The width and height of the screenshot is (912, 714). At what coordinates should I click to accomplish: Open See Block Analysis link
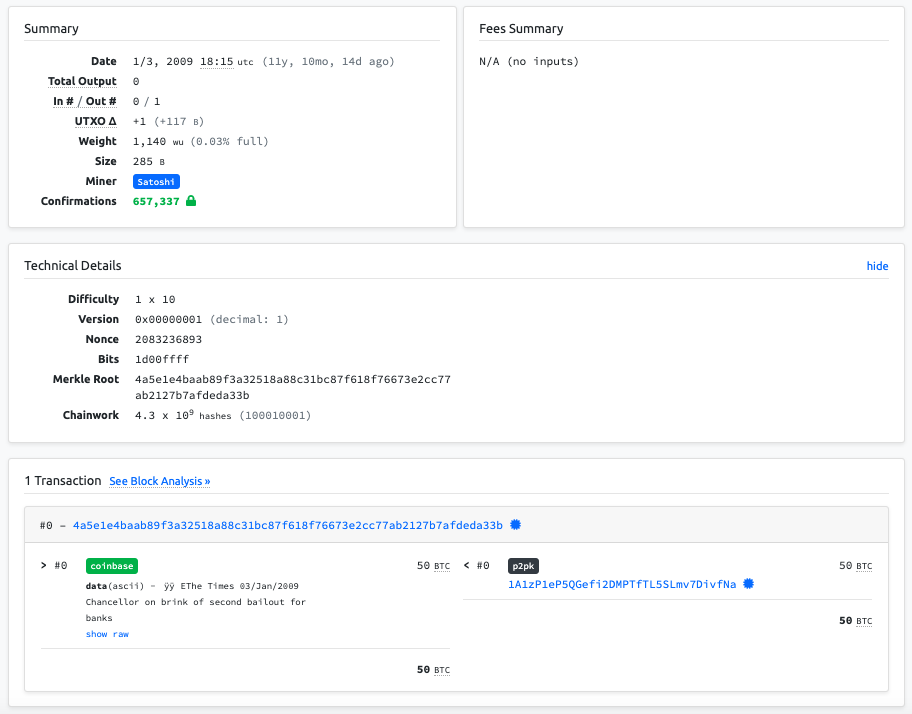coord(159,481)
